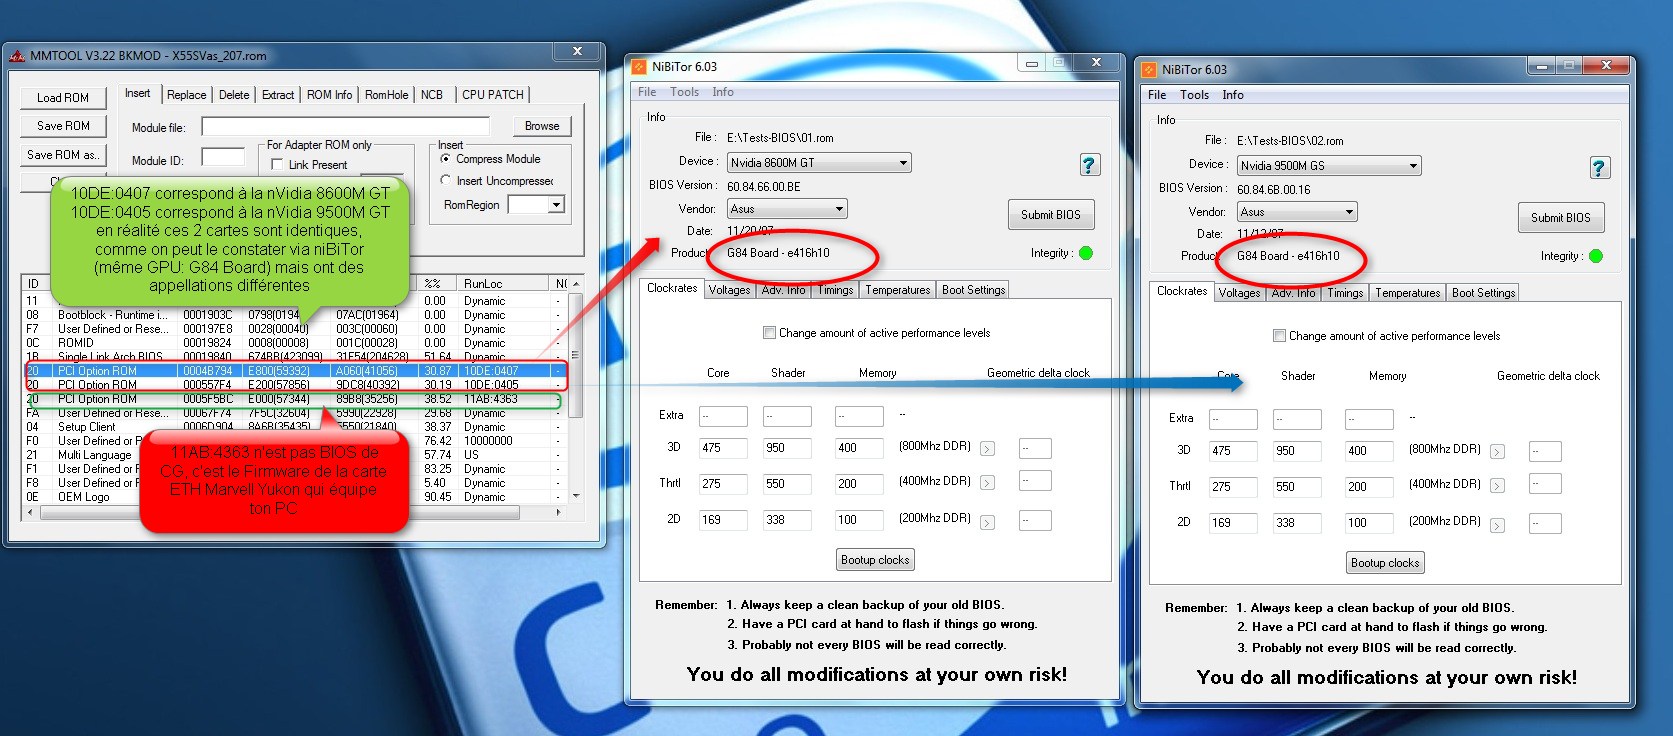Screen dimensions: 1673x736
Task: Click the Load ROM button
Action: click(x=63, y=98)
